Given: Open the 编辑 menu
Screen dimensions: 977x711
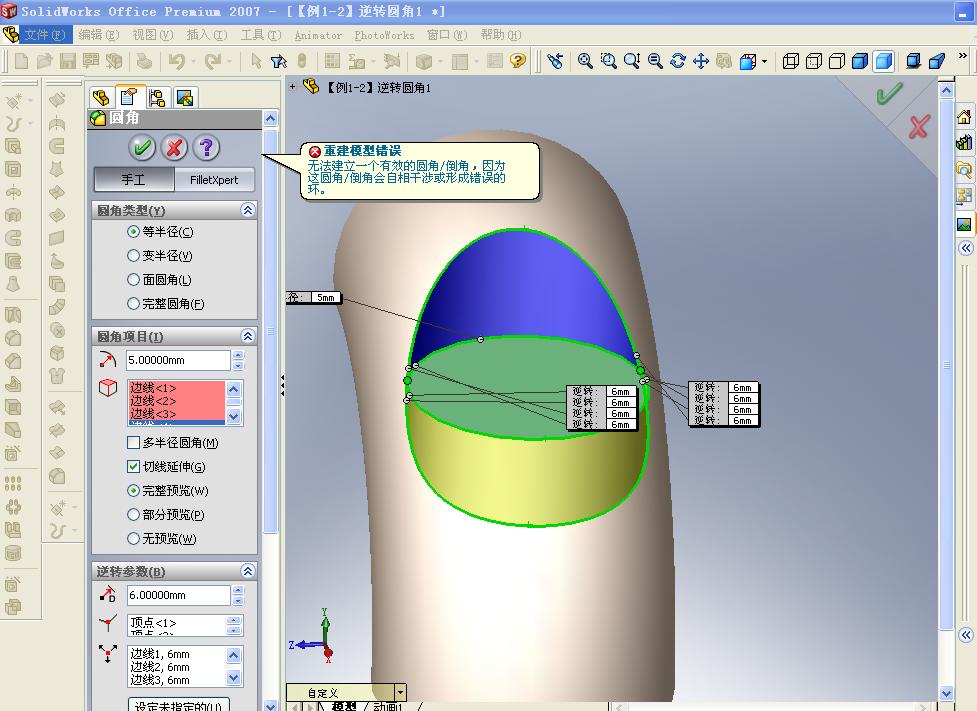Looking at the screenshot, I should [98, 35].
